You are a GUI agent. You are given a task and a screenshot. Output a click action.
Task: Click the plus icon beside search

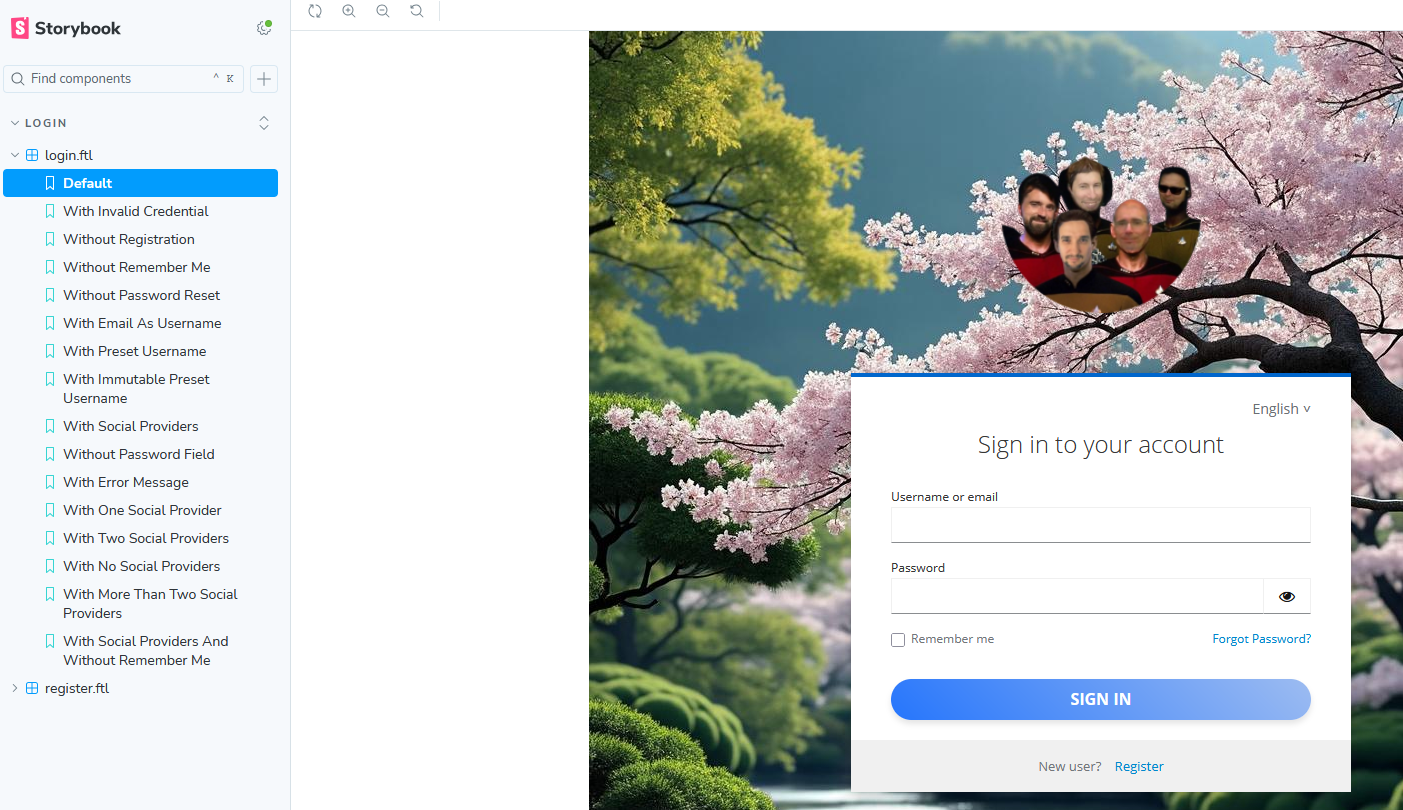coord(264,79)
